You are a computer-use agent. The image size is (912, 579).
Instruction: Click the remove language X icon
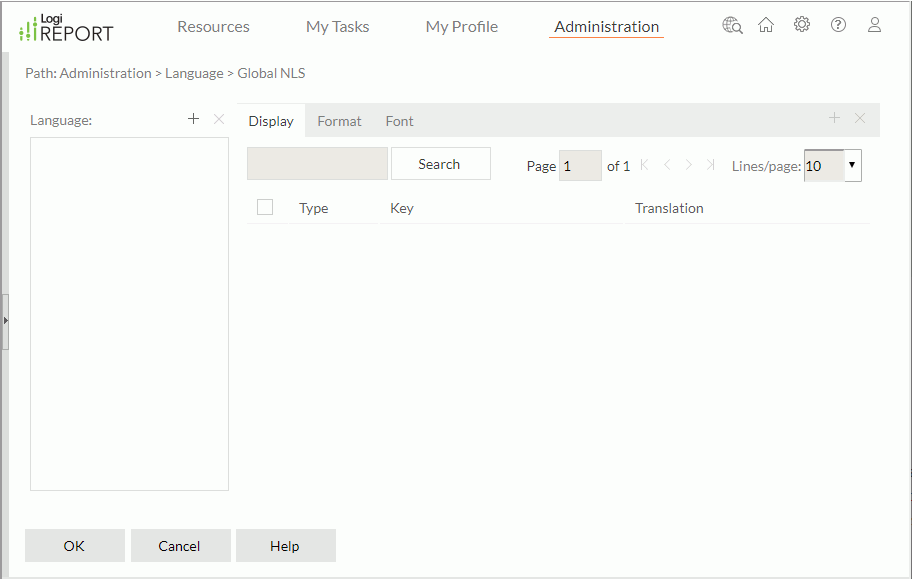[218, 119]
